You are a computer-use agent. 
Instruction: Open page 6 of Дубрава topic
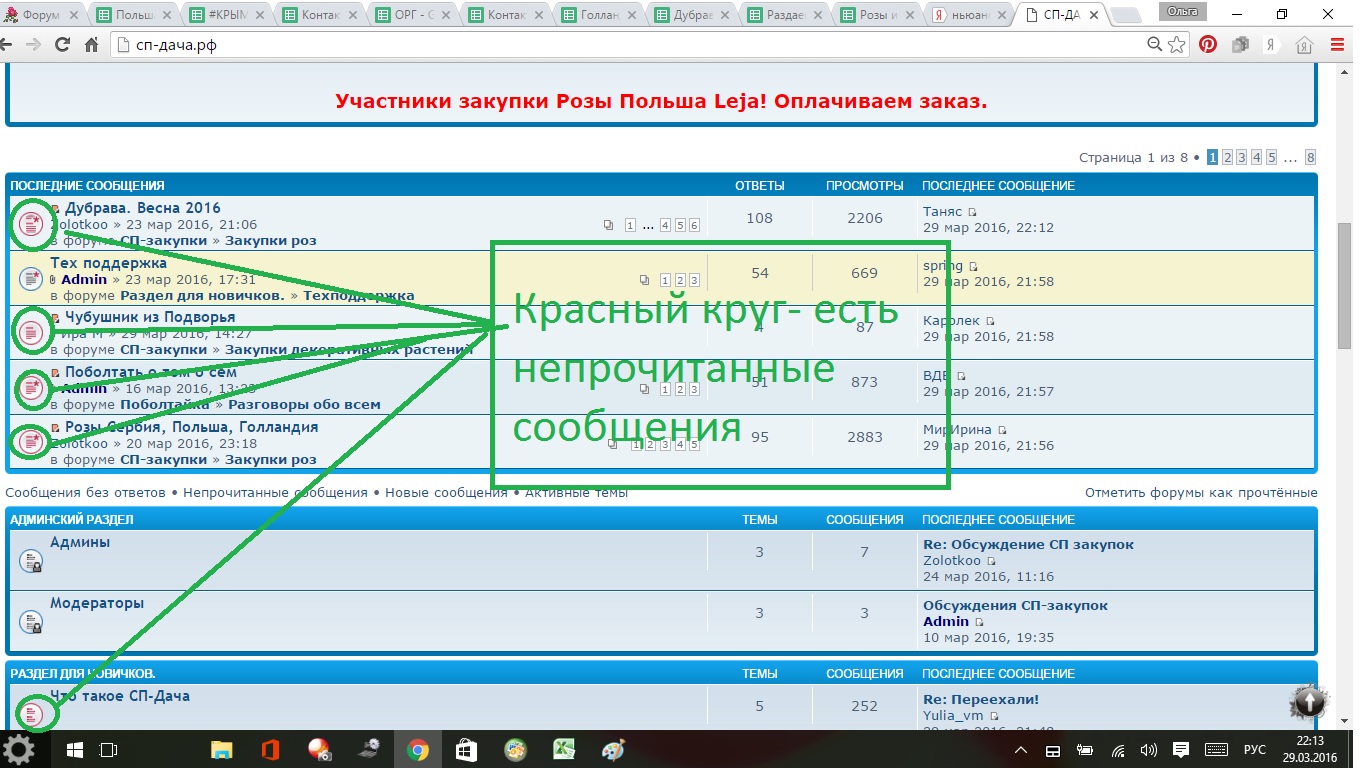694,225
